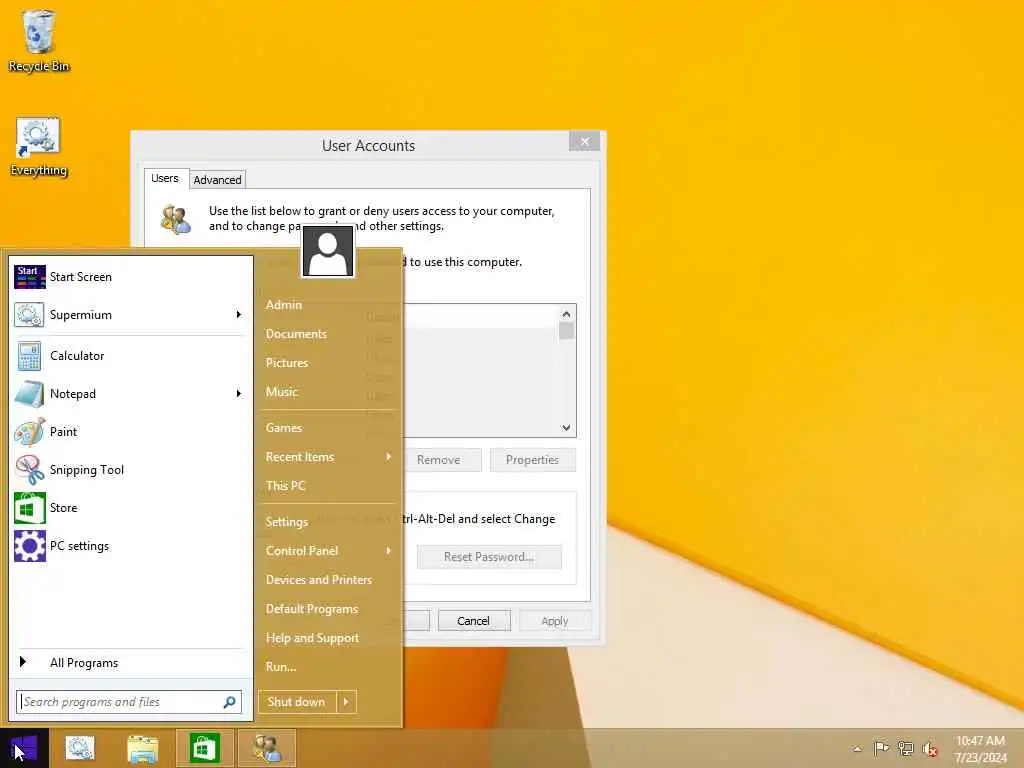Screen dimensions: 1024x768
Task: Click the users icon in User Accounts dialog
Action: (x=176, y=219)
